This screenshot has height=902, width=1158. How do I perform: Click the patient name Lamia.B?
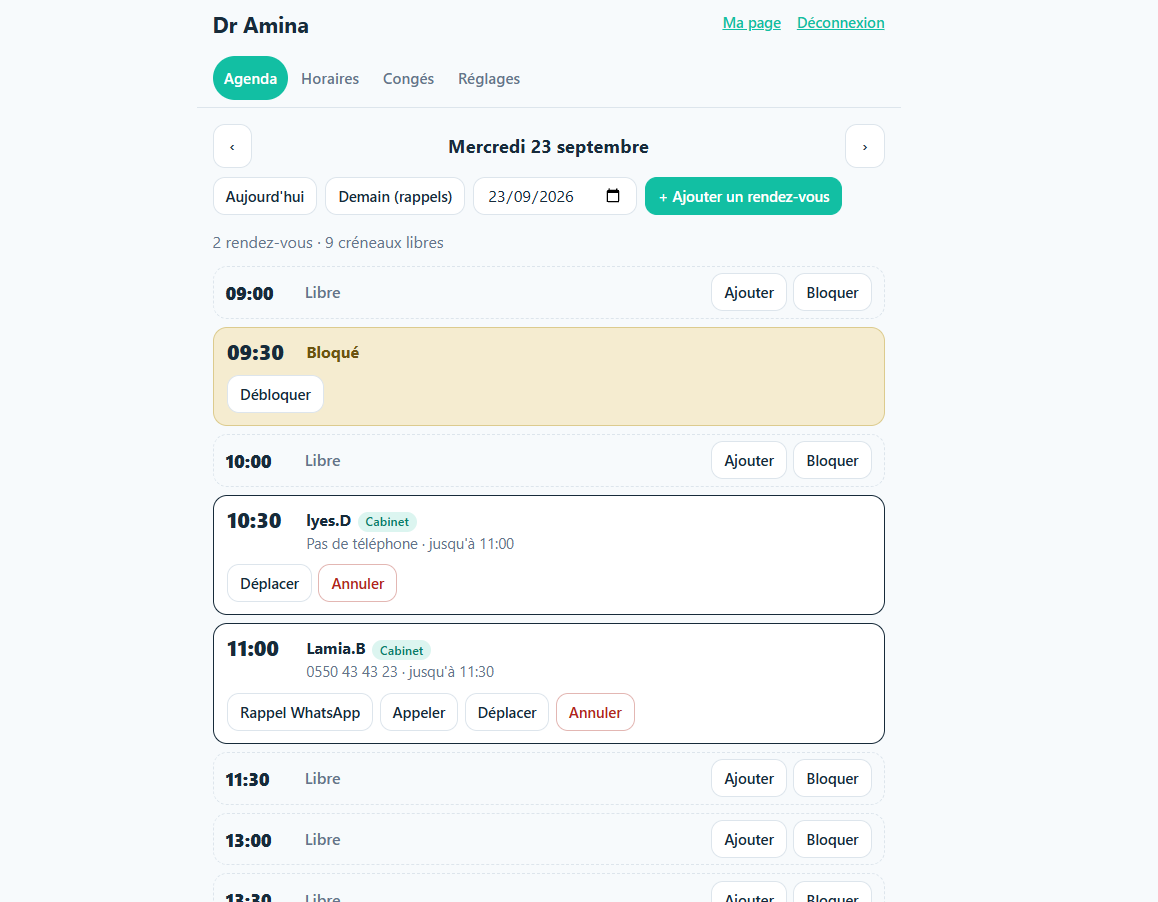pos(336,649)
